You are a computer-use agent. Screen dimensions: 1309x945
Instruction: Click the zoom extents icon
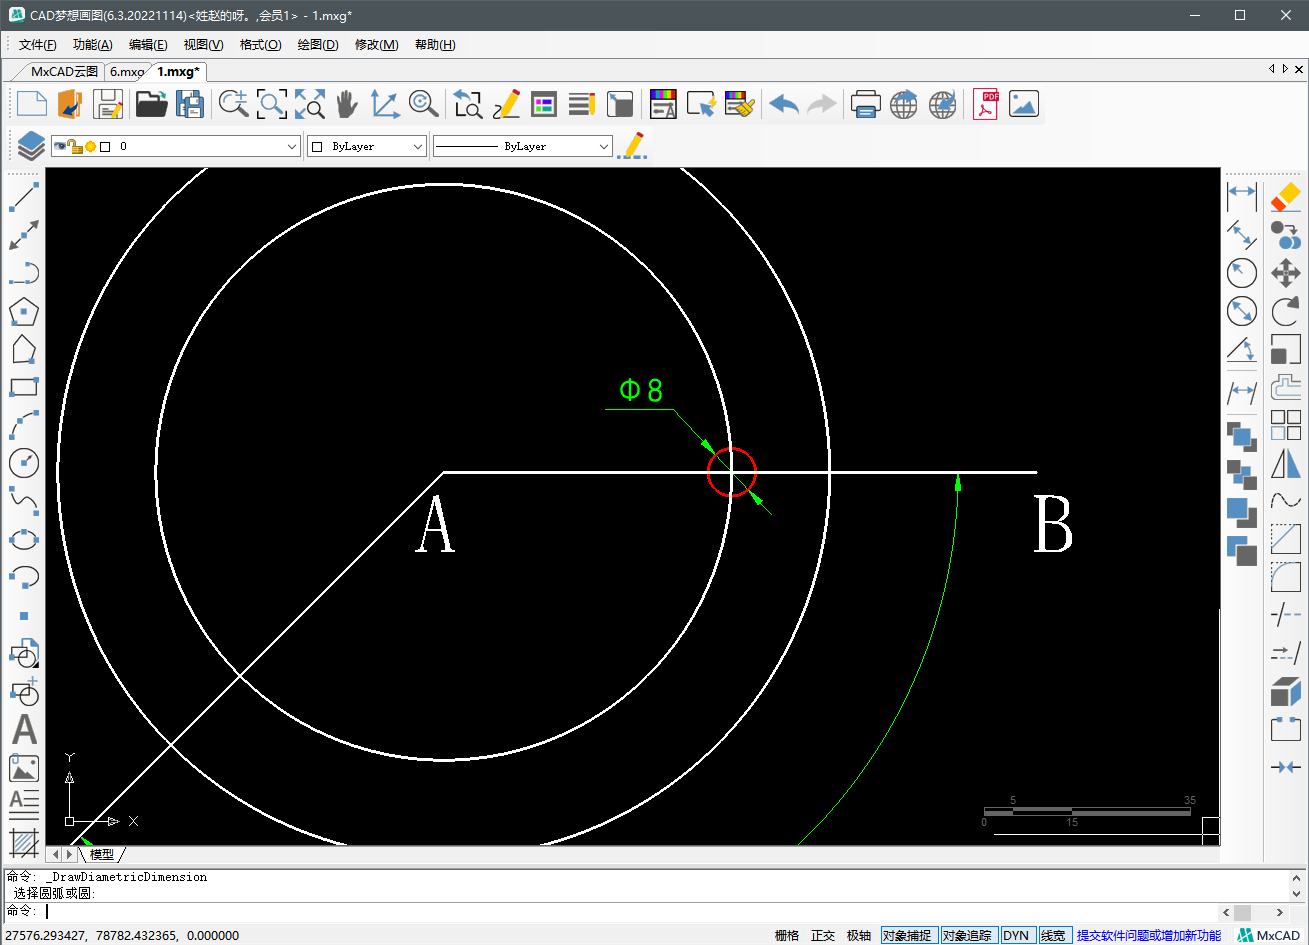pyautogui.click(x=309, y=104)
